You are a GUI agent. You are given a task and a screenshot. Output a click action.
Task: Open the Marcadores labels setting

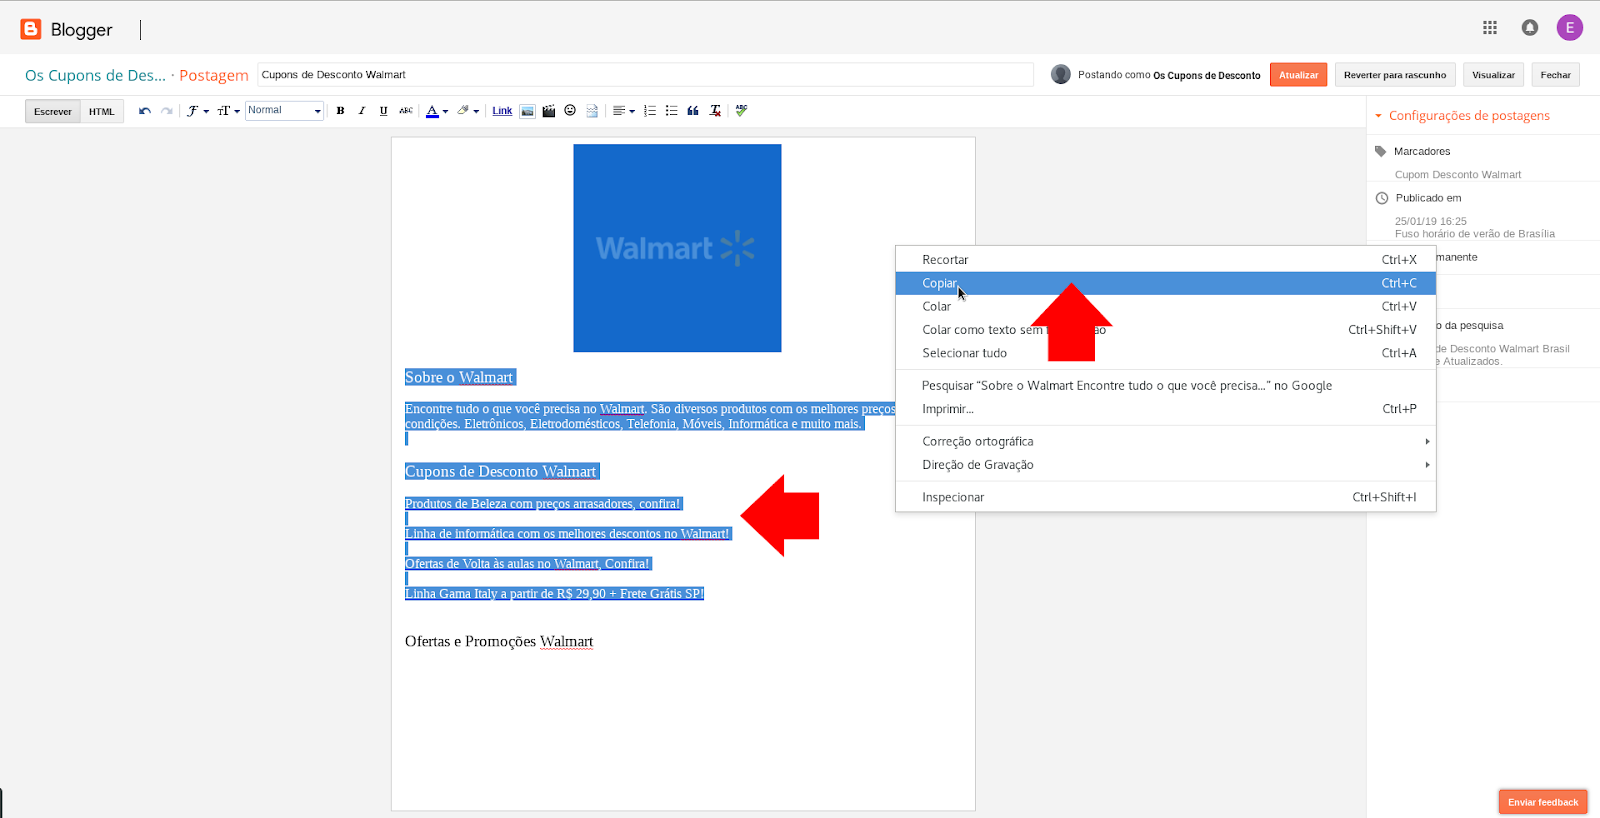(1422, 151)
